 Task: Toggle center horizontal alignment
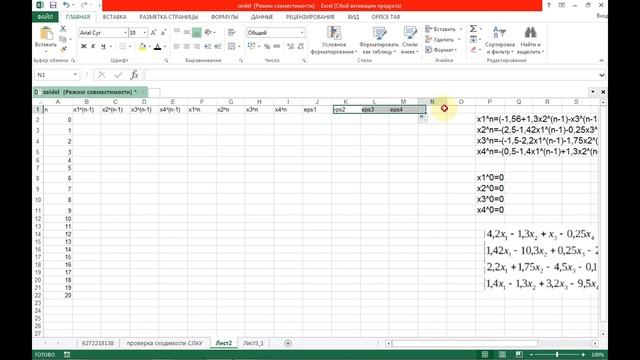[187, 47]
